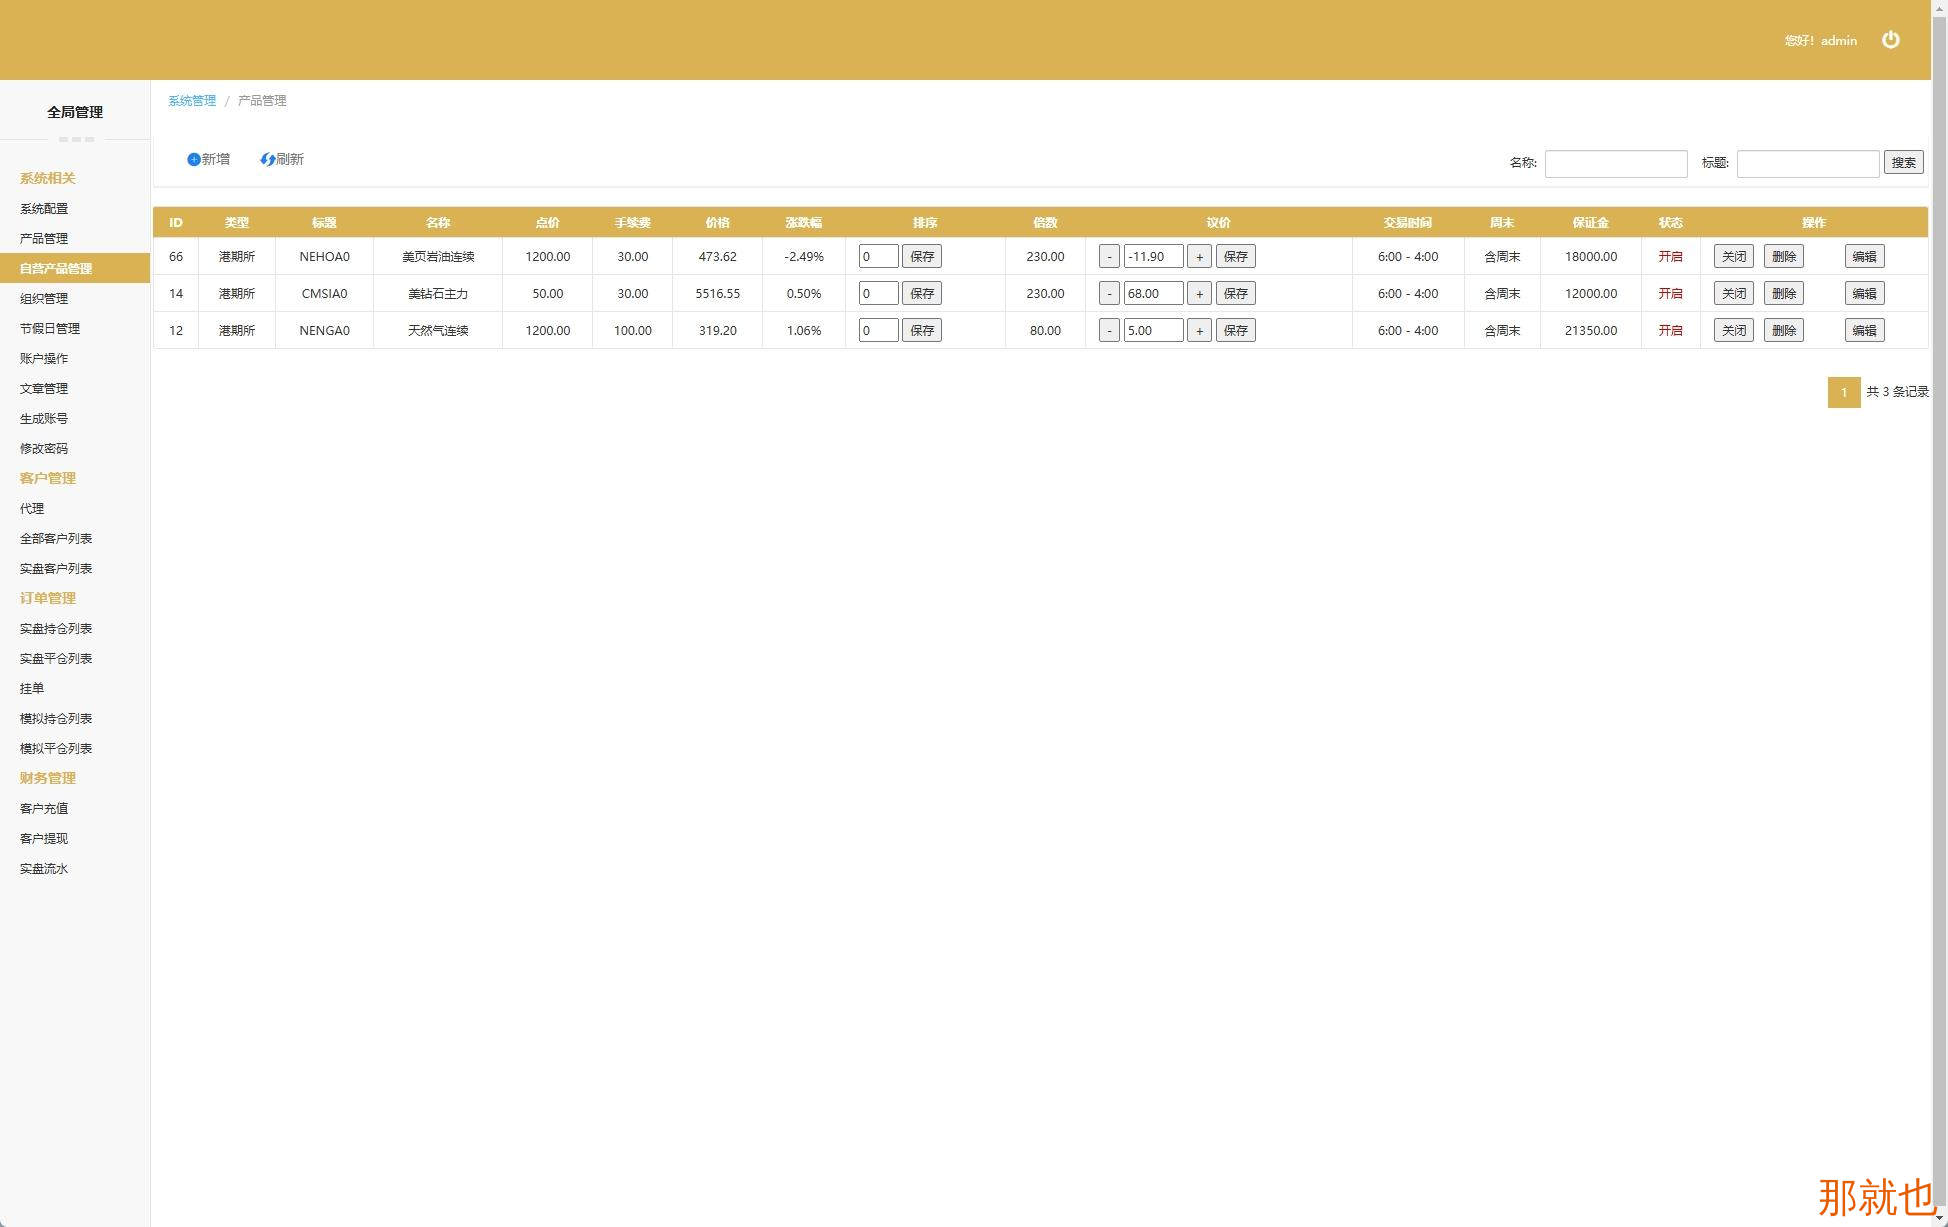Close product 天然气连续 with 关闭 button
Image resolution: width=1948 pixels, height=1227 pixels.
pos(1733,330)
